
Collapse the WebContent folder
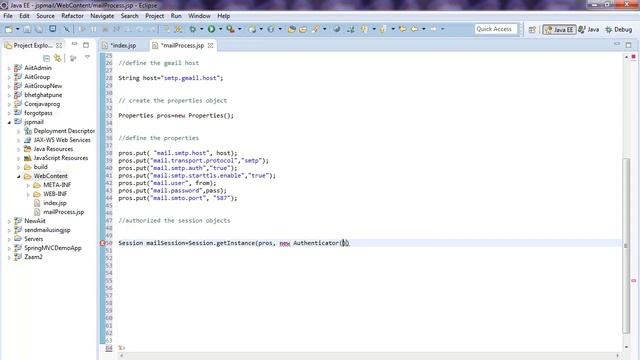tap(18, 176)
